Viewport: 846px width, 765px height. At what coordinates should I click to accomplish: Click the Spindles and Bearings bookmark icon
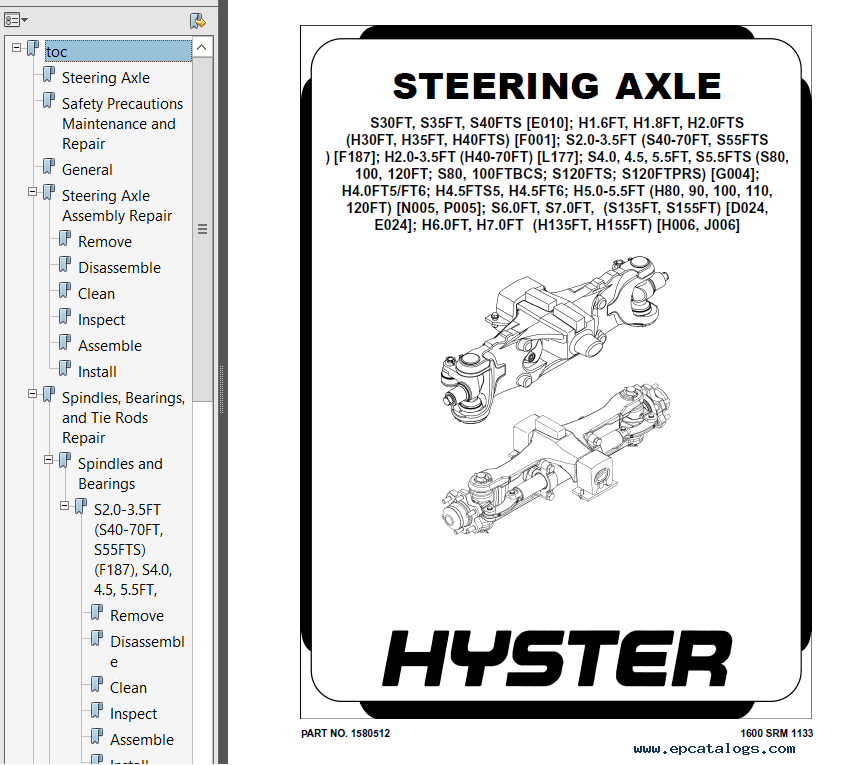65,460
